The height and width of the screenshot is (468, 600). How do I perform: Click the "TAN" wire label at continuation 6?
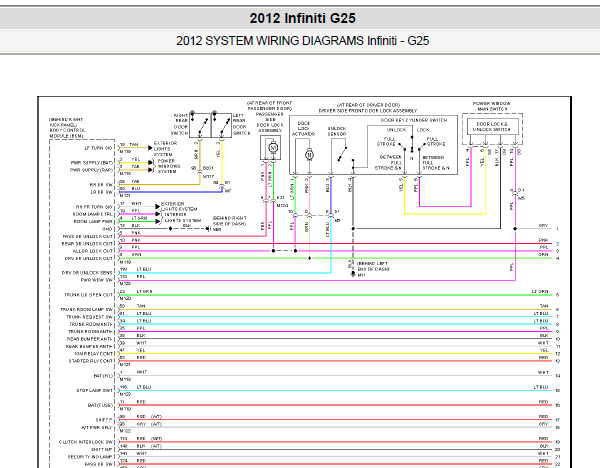(544, 306)
